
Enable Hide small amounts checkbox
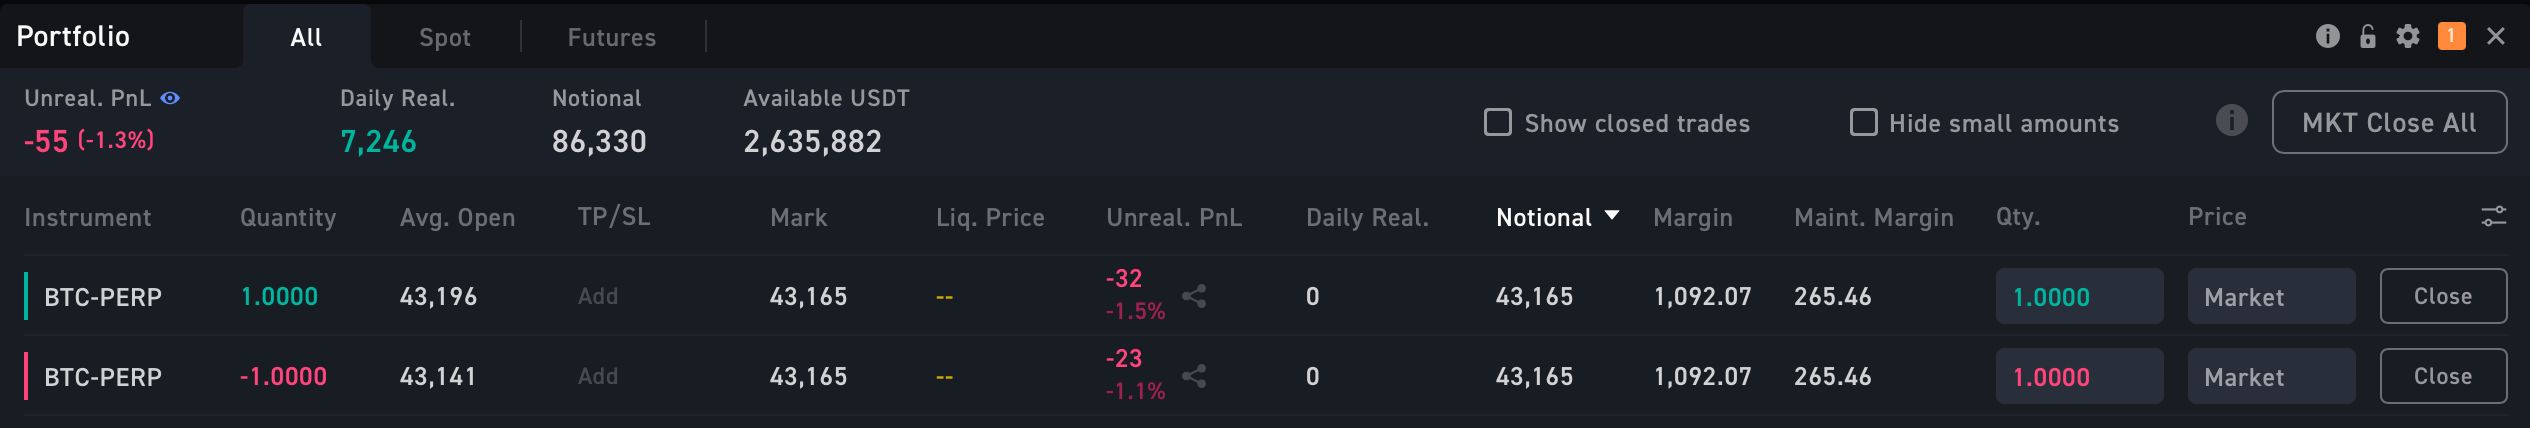[x=1863, y=122]
